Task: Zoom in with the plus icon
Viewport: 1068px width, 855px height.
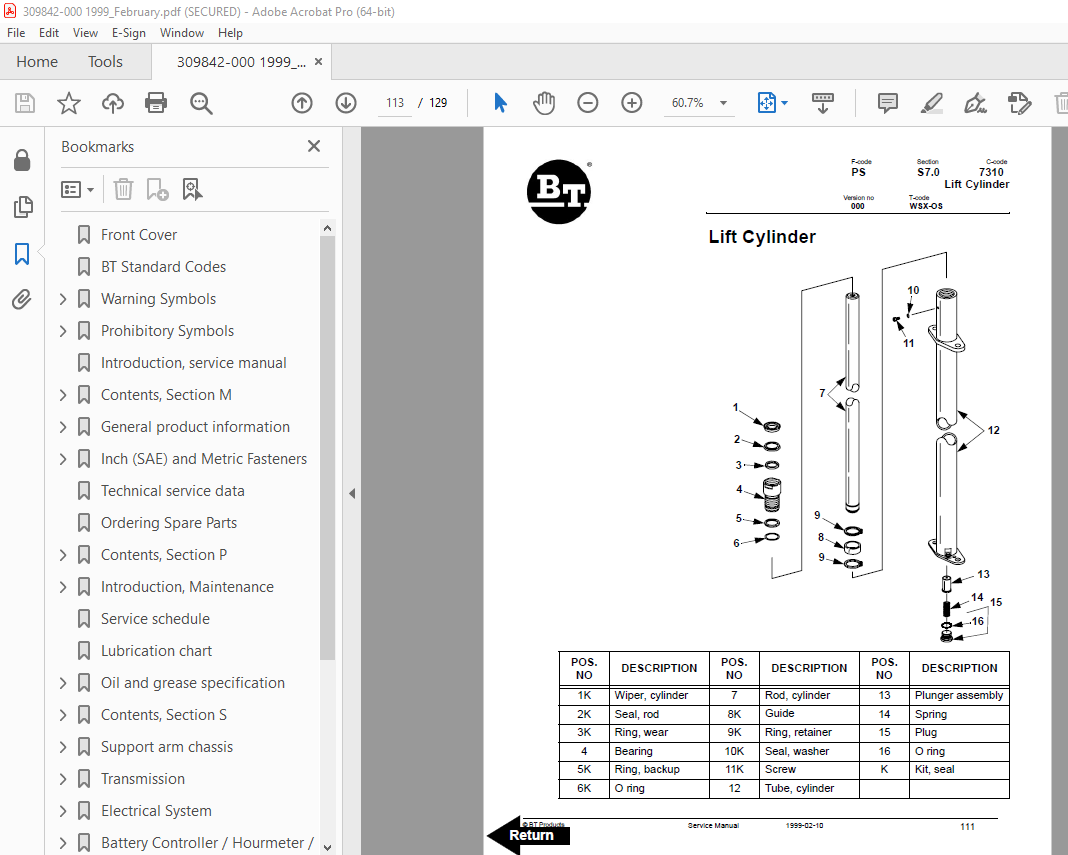Action: click(631, 103)
